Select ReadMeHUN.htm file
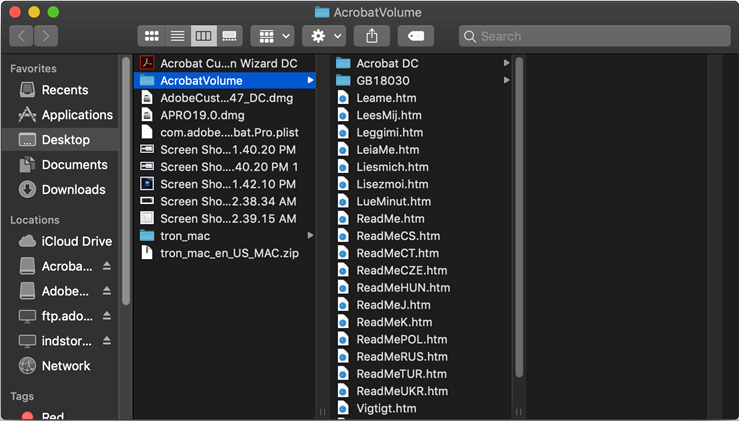 (x=421, y=288)
